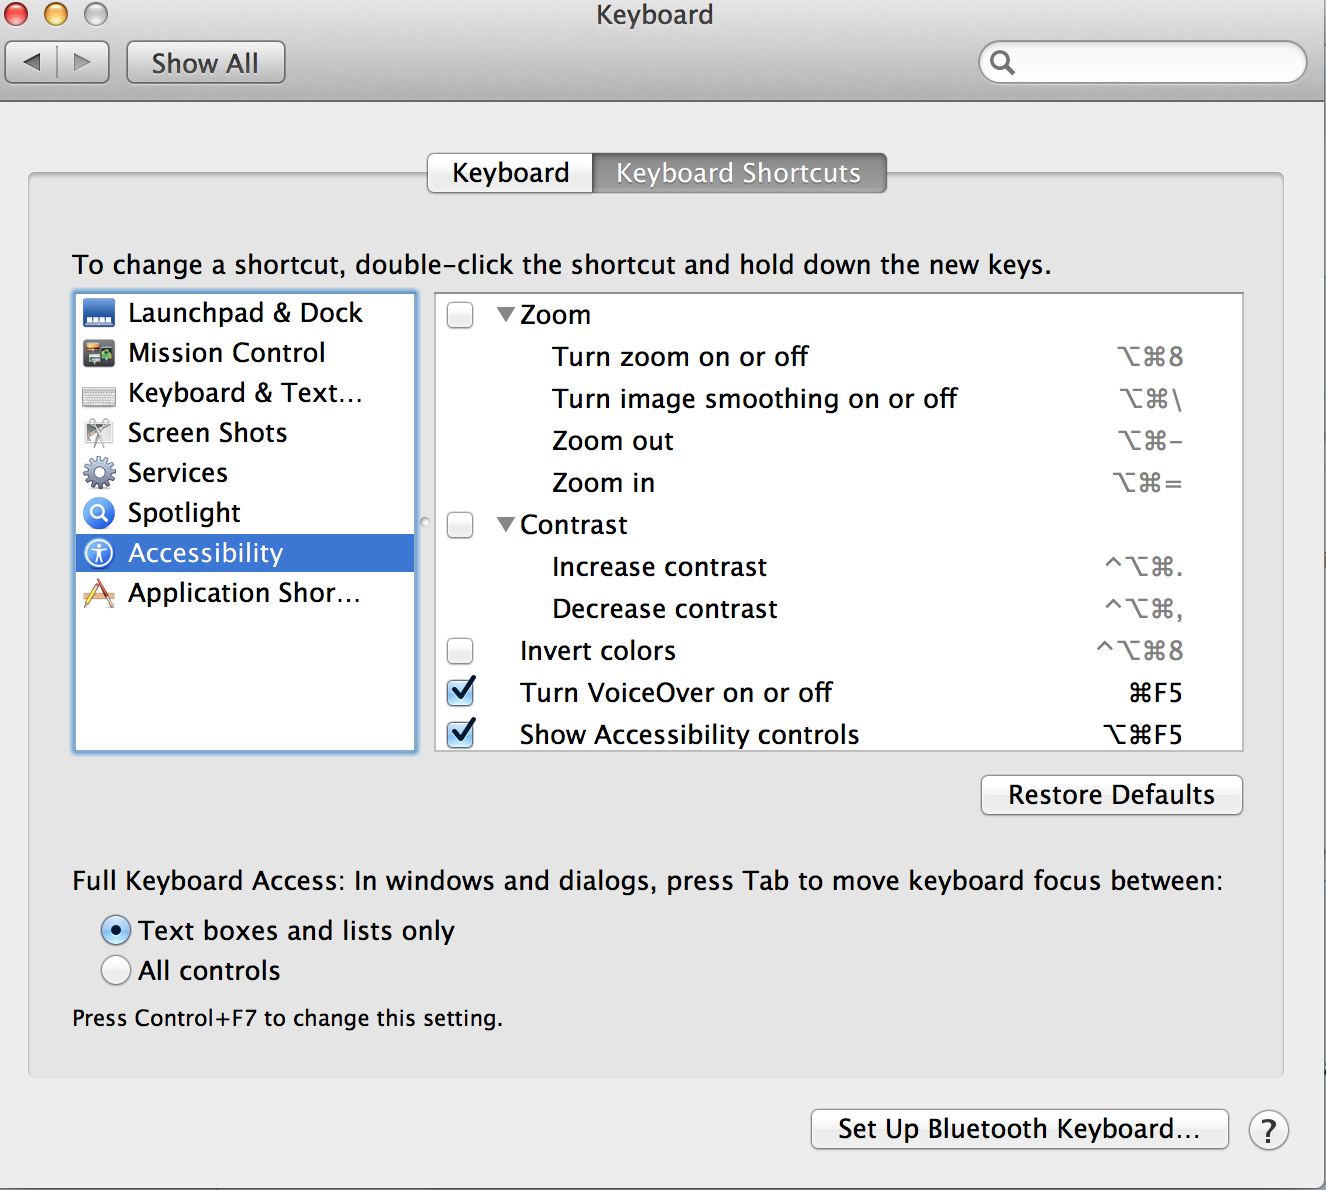Select the Application Shortcuts icon
The image size is (1326, 1190).
[x=99, y=593]
